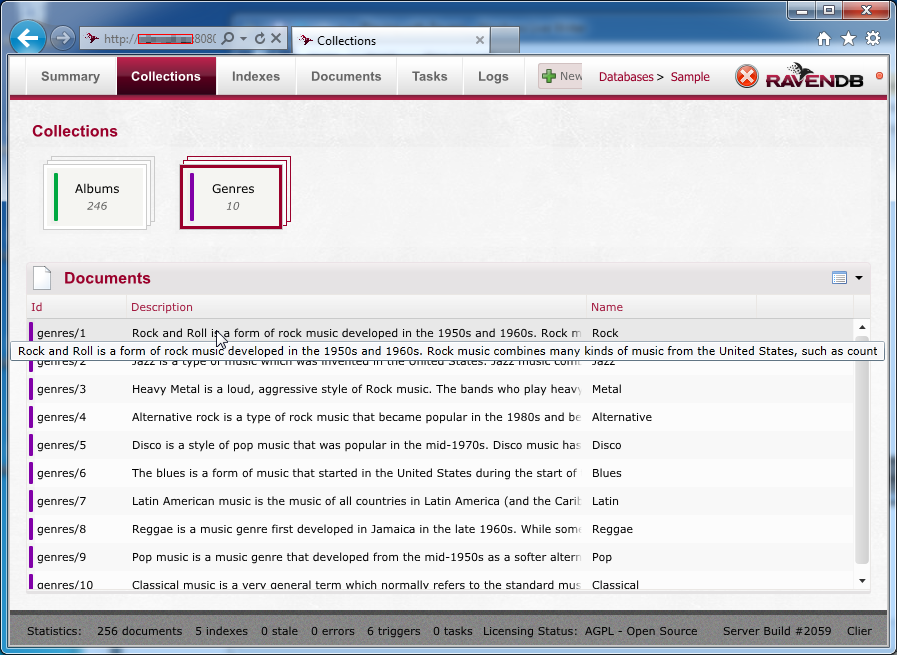897x655 pixels.
Task: Click the RavenDB logo
Action: coord(815,76)
